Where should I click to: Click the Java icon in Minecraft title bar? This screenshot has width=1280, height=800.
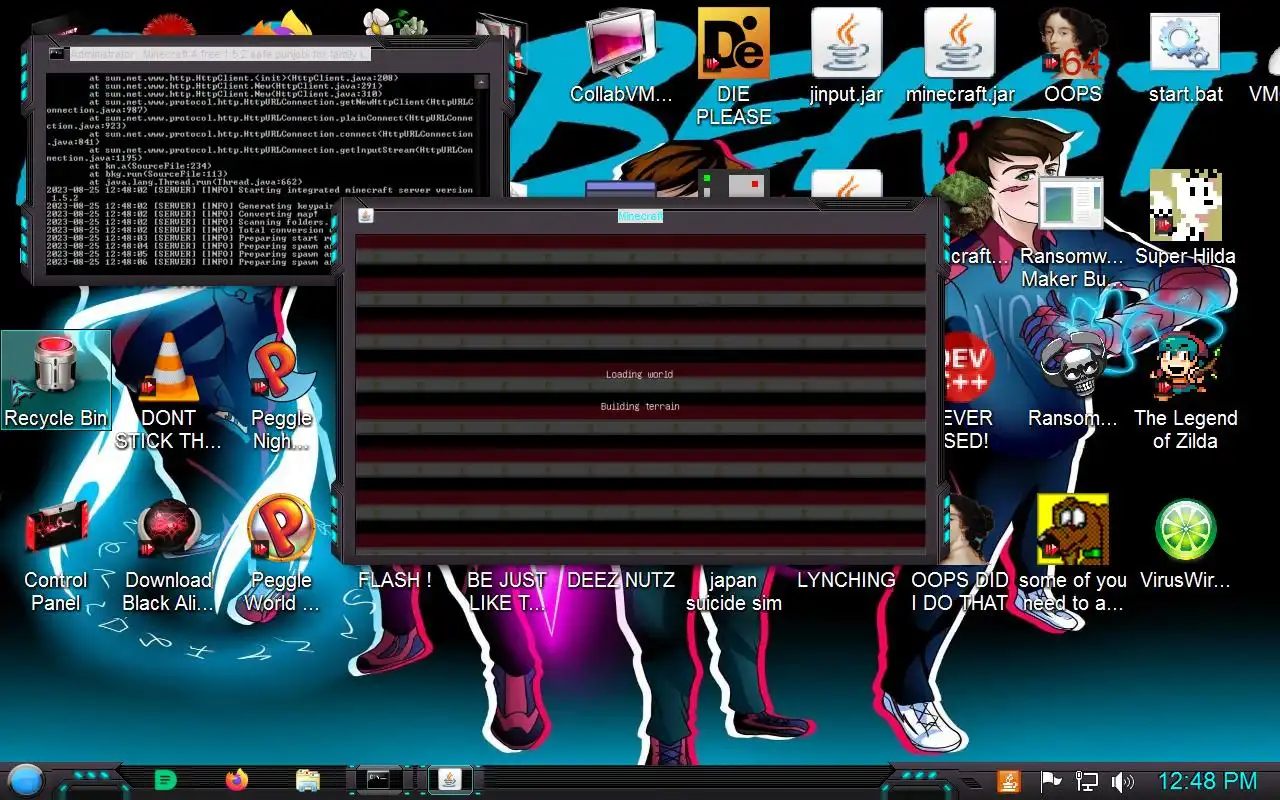366,216
